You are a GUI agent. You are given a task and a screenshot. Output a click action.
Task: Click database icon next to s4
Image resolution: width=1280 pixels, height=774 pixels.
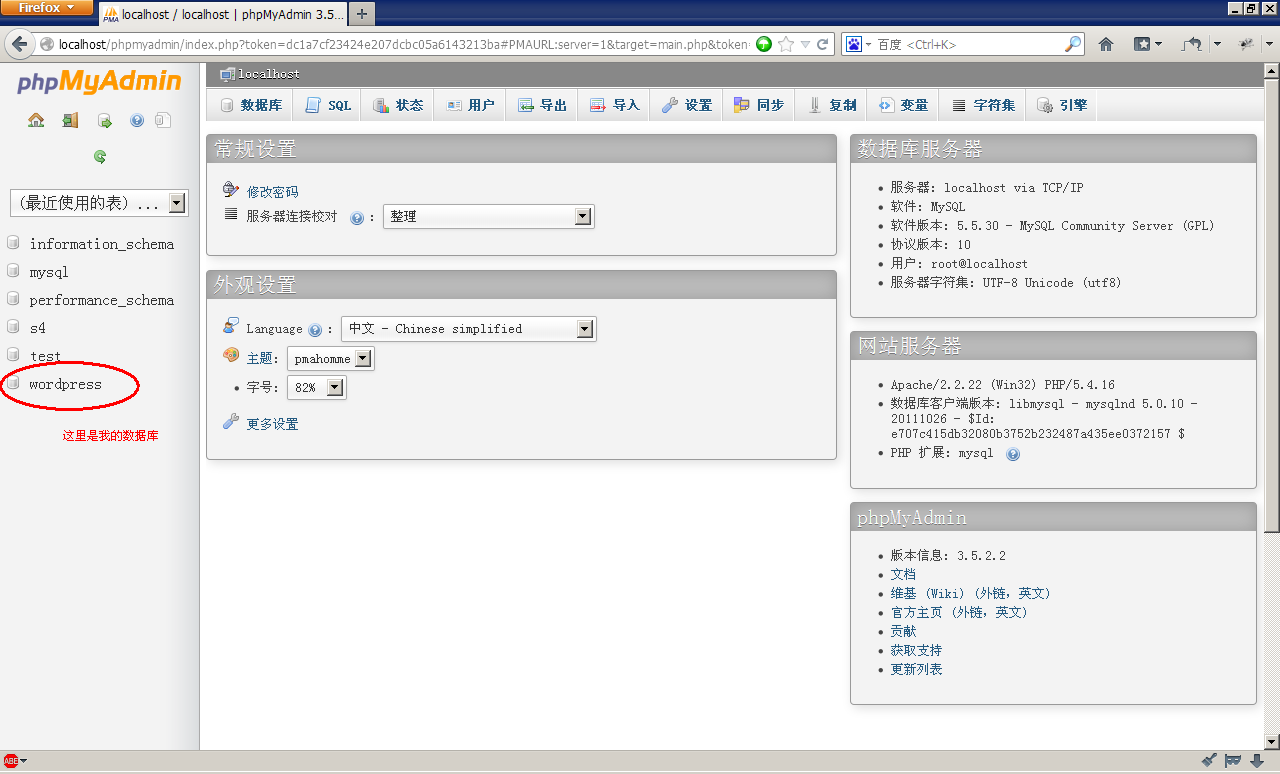click(13, 327)
